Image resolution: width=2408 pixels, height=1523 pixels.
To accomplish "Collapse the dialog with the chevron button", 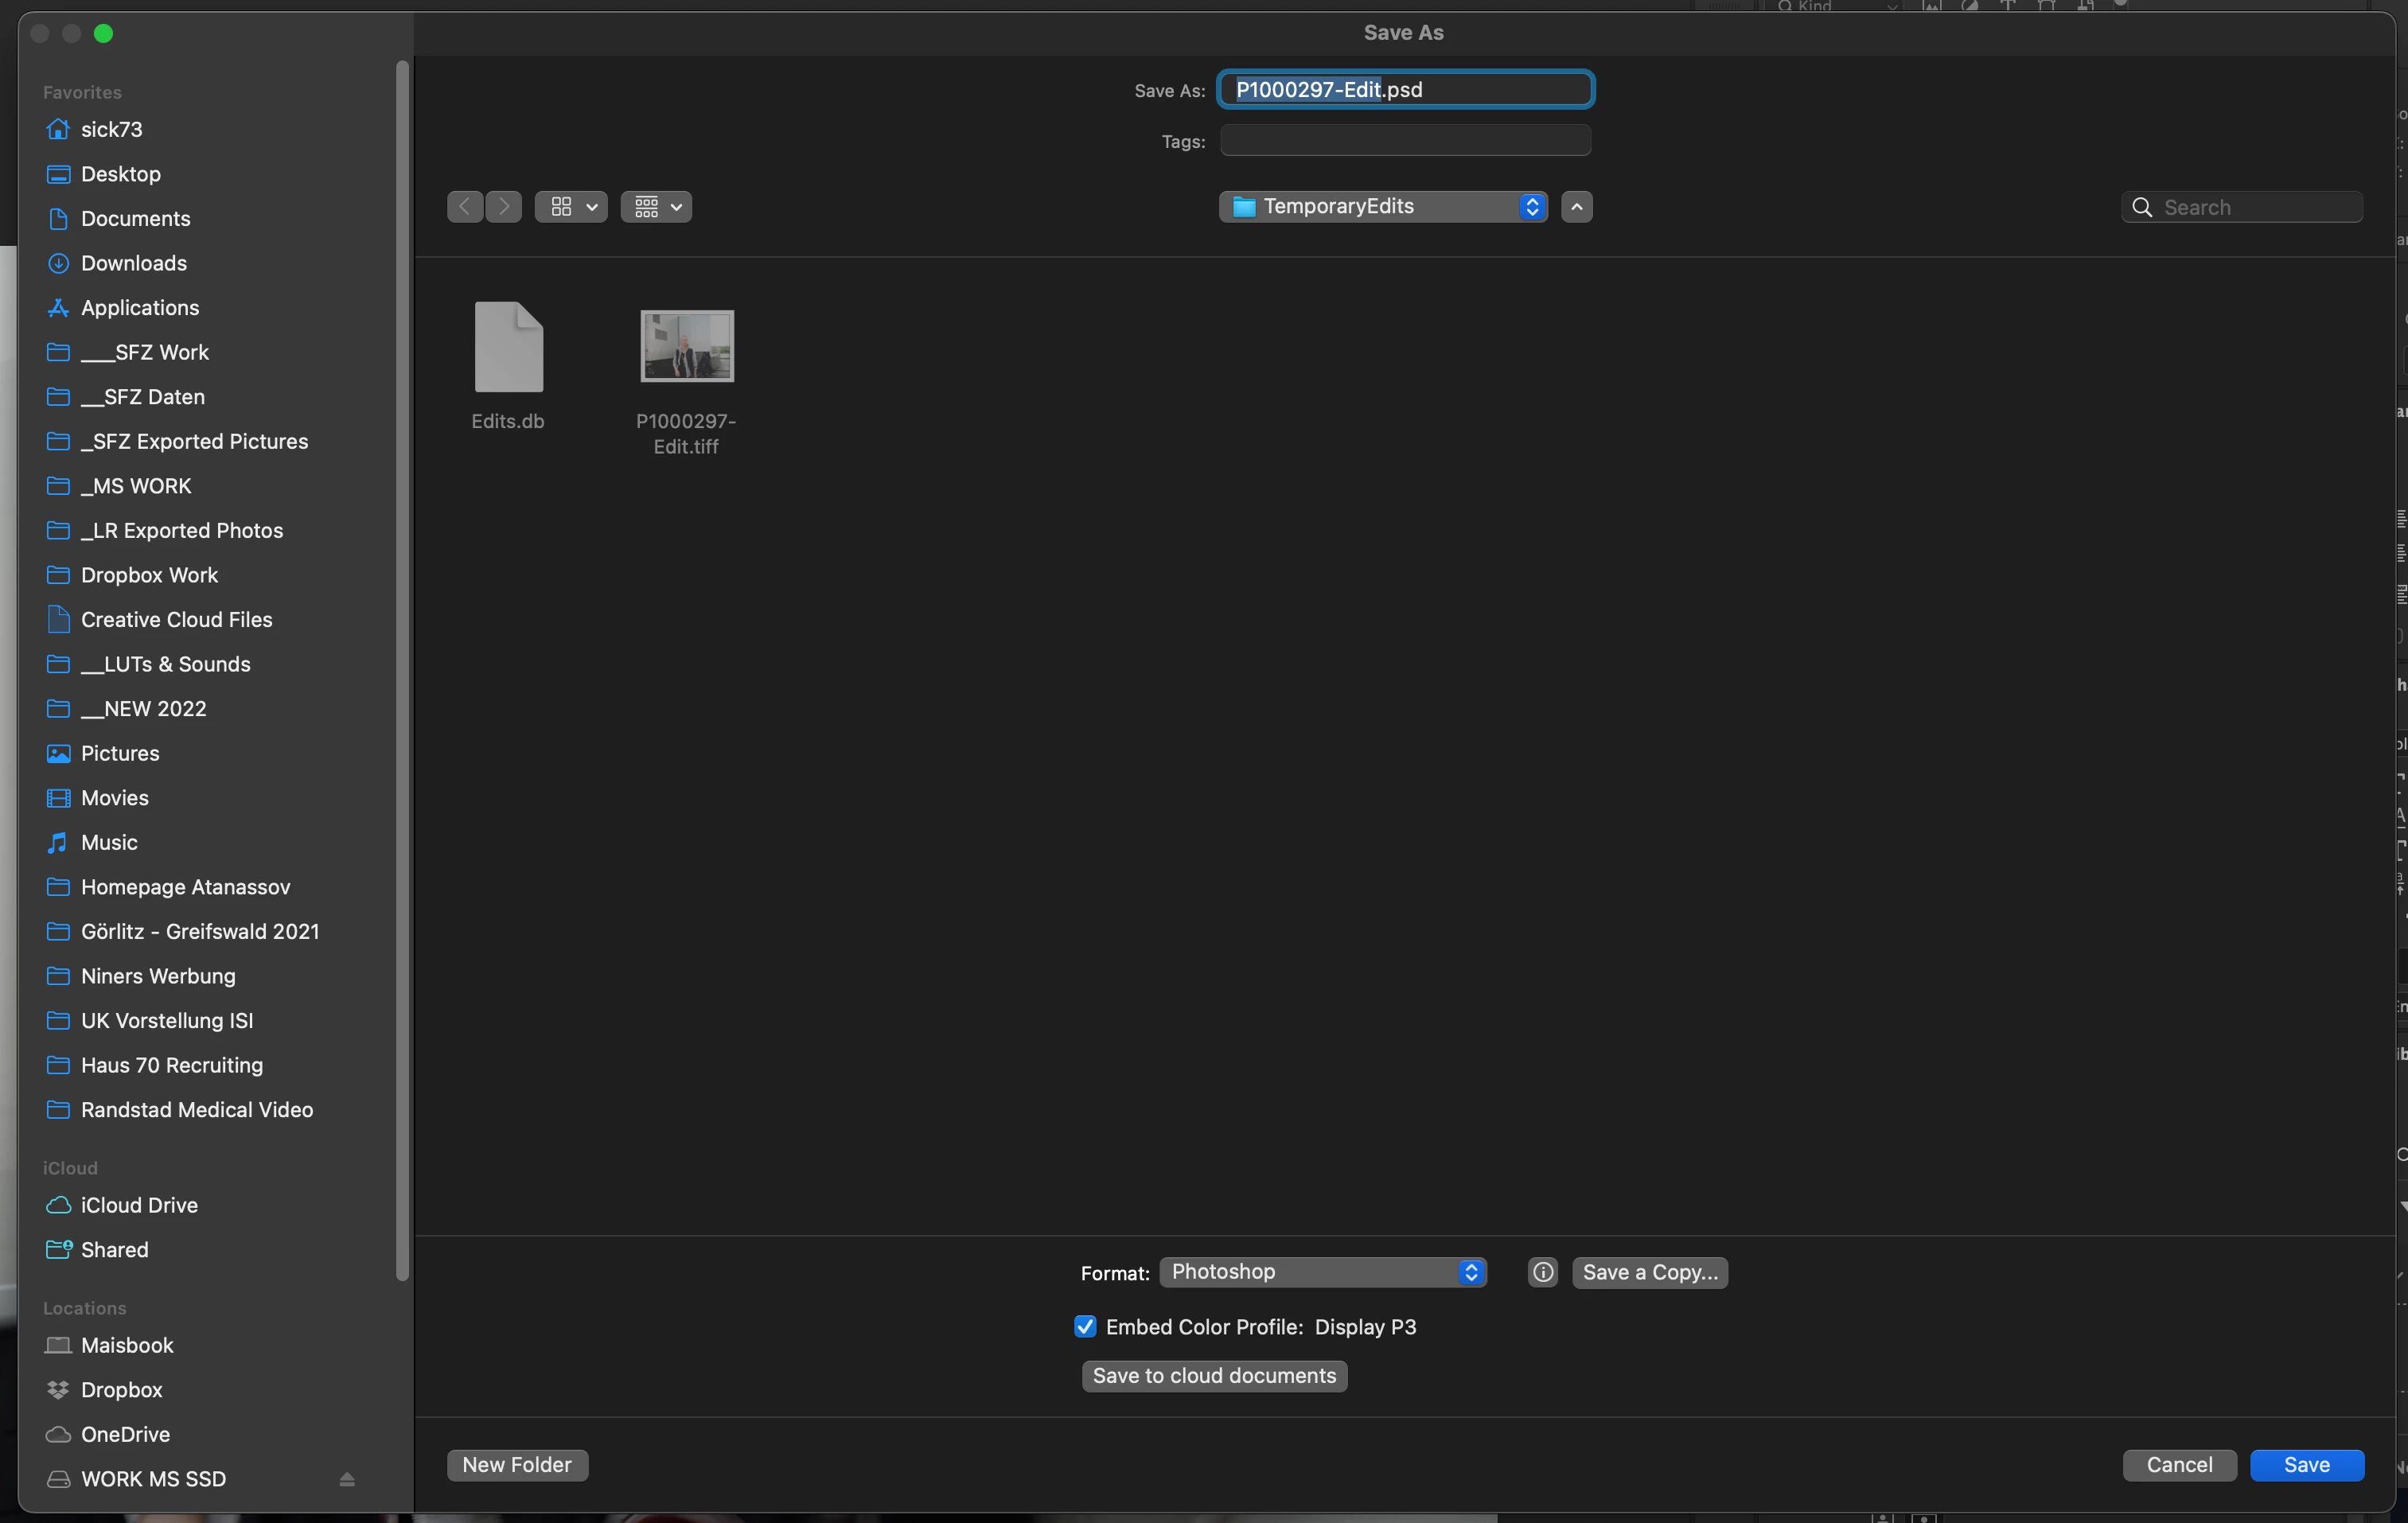I will [1576, 206].
